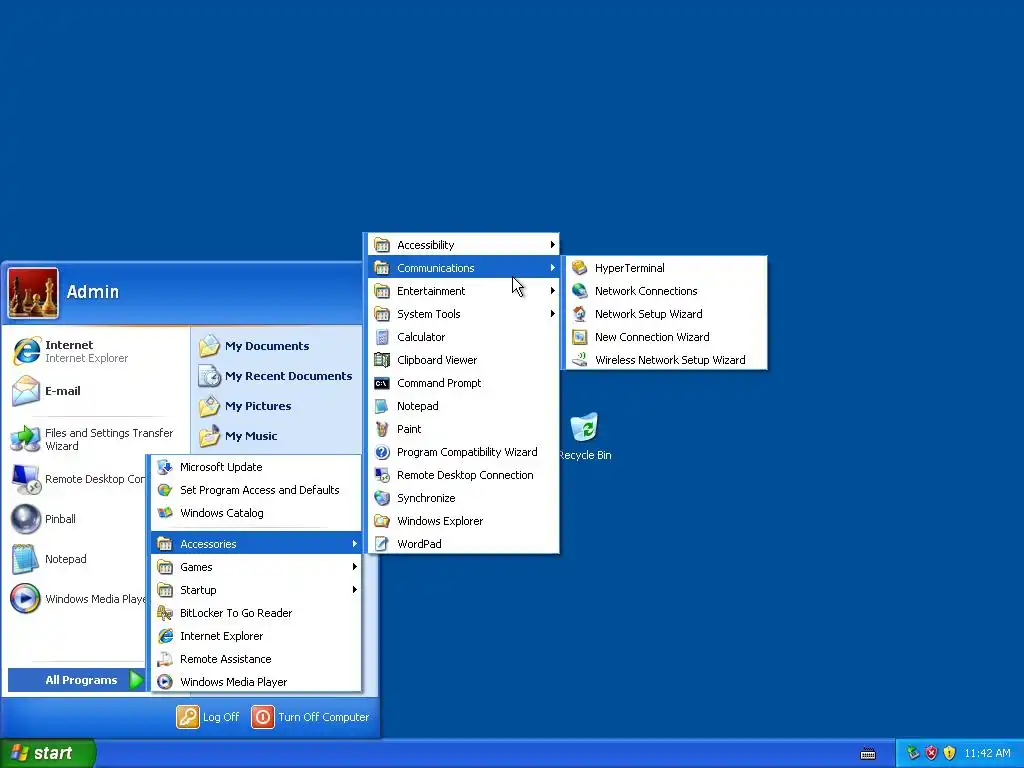Click the Microsoft Update icon

click(x=165, y=467)
